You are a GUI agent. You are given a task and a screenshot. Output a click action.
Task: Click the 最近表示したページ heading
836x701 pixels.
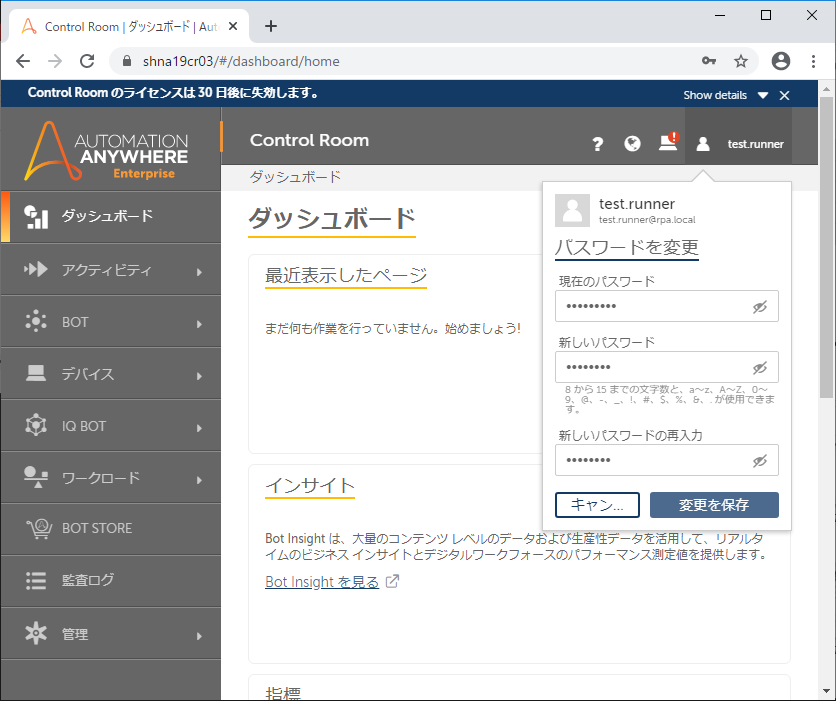tap(345, 275)
